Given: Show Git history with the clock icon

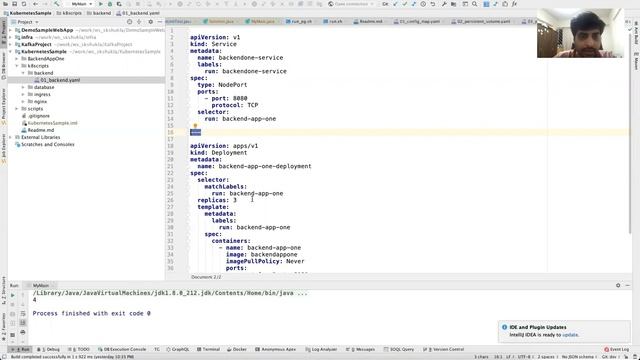Looking at the screenshot, I should pyautogui.click(x=423, y=4).
